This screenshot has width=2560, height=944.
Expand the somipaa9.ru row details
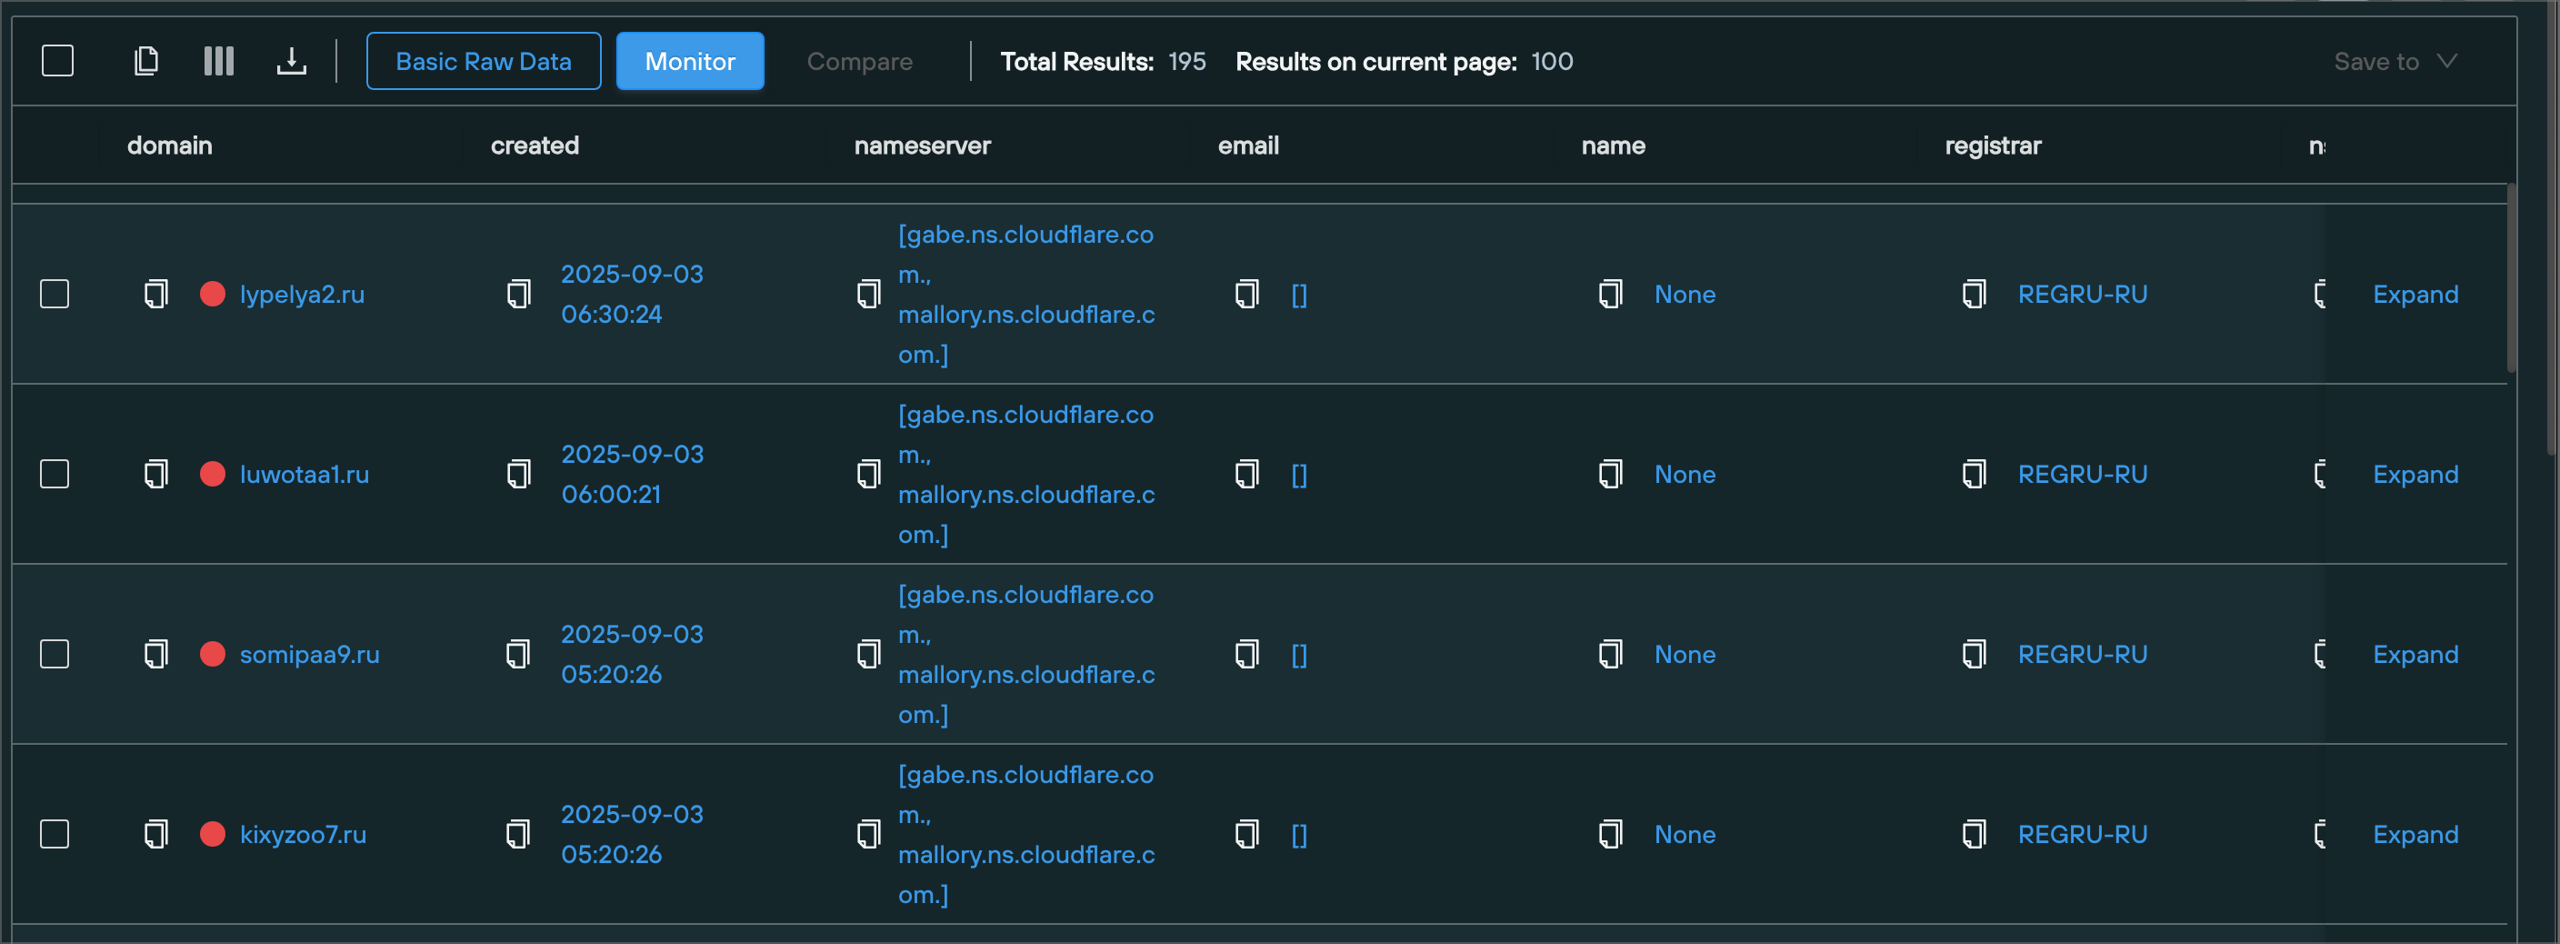[2415, 654]
